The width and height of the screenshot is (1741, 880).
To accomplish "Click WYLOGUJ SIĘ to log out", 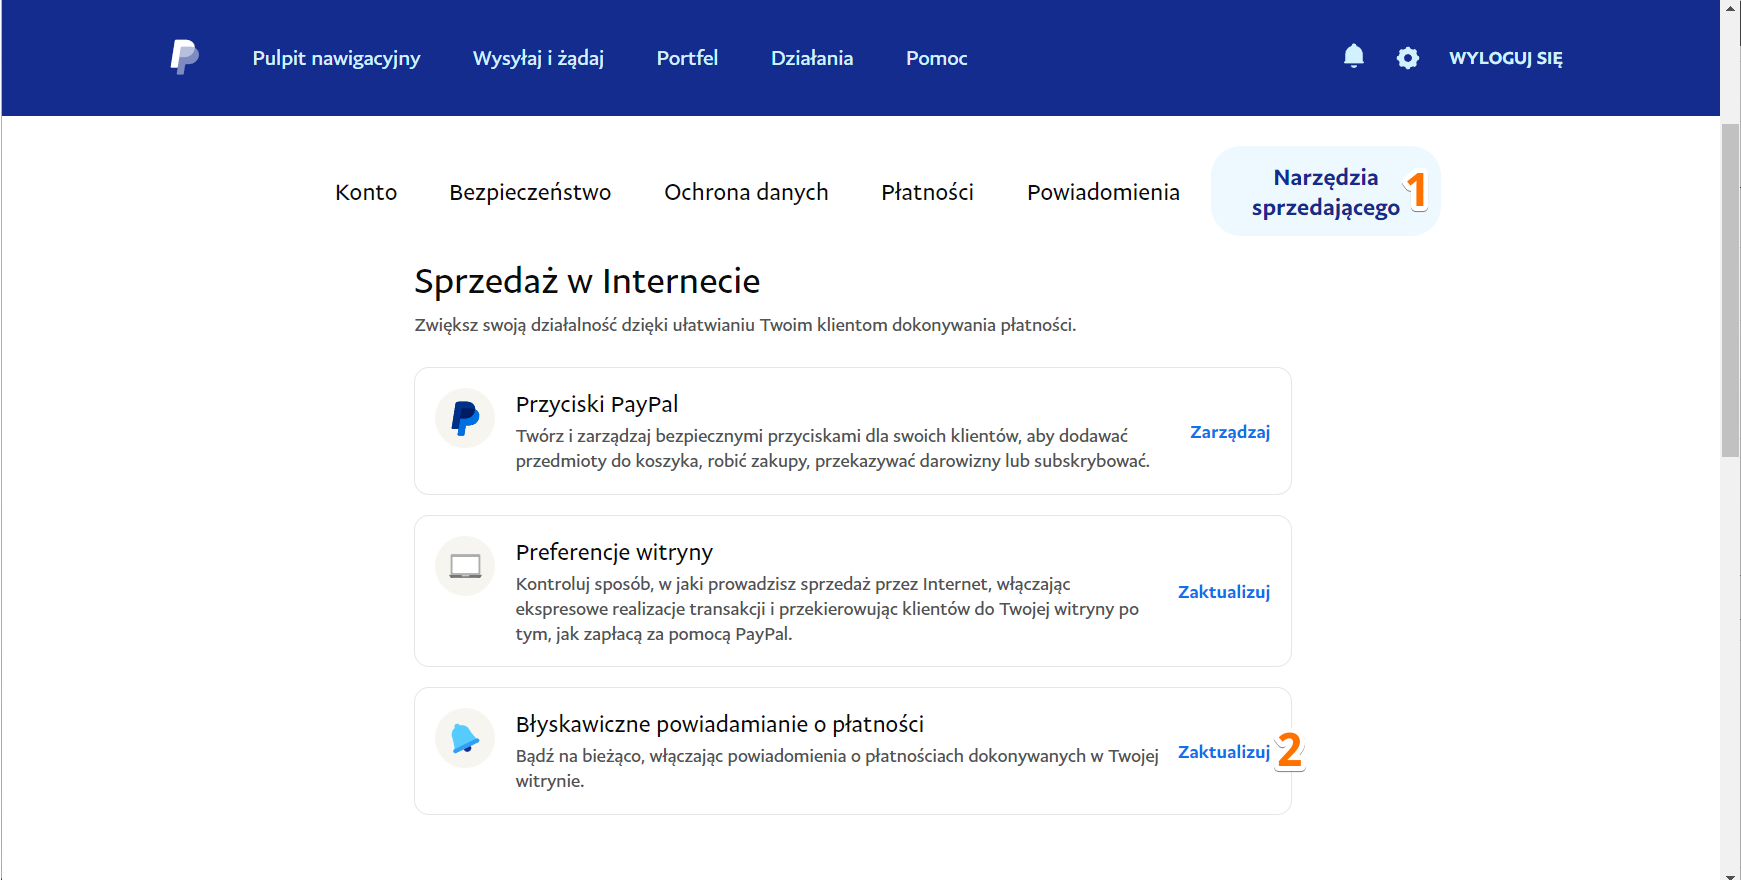I will (x=1506, y=58).
